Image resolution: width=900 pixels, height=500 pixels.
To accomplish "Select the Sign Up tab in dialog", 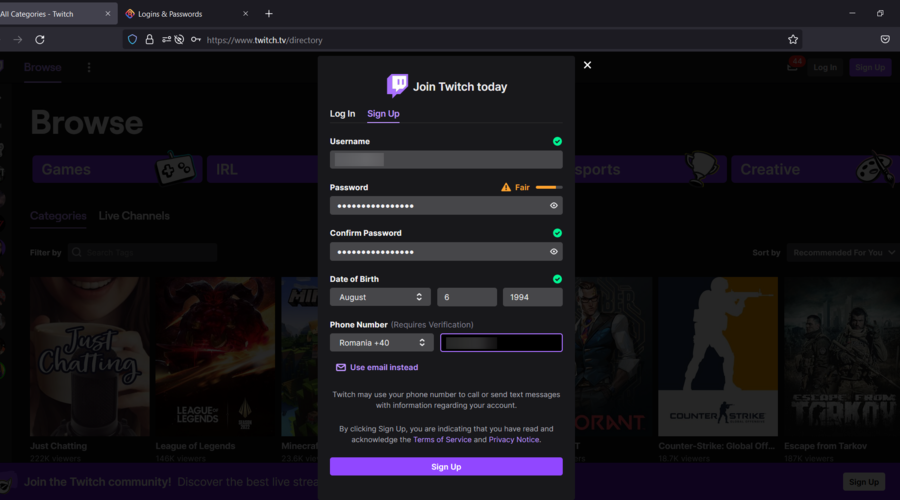I will (x=383, y=114).
